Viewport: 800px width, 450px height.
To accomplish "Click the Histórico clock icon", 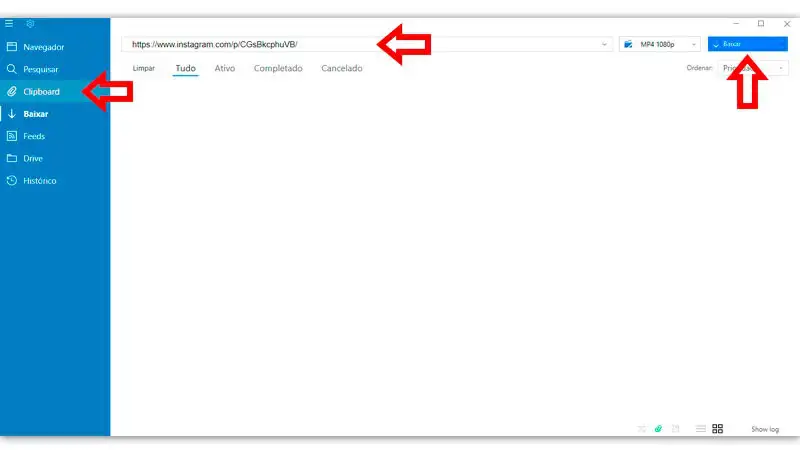I will coord(12,181).
